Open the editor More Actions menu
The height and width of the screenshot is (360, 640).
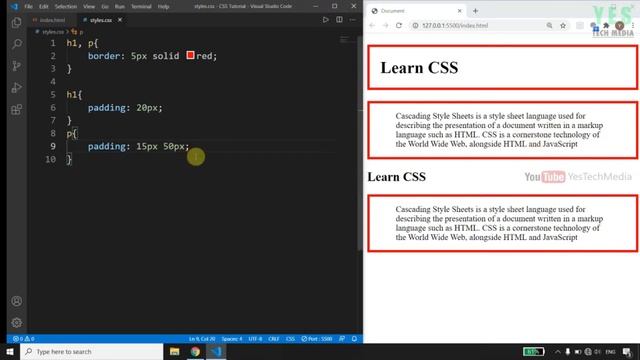353,20
